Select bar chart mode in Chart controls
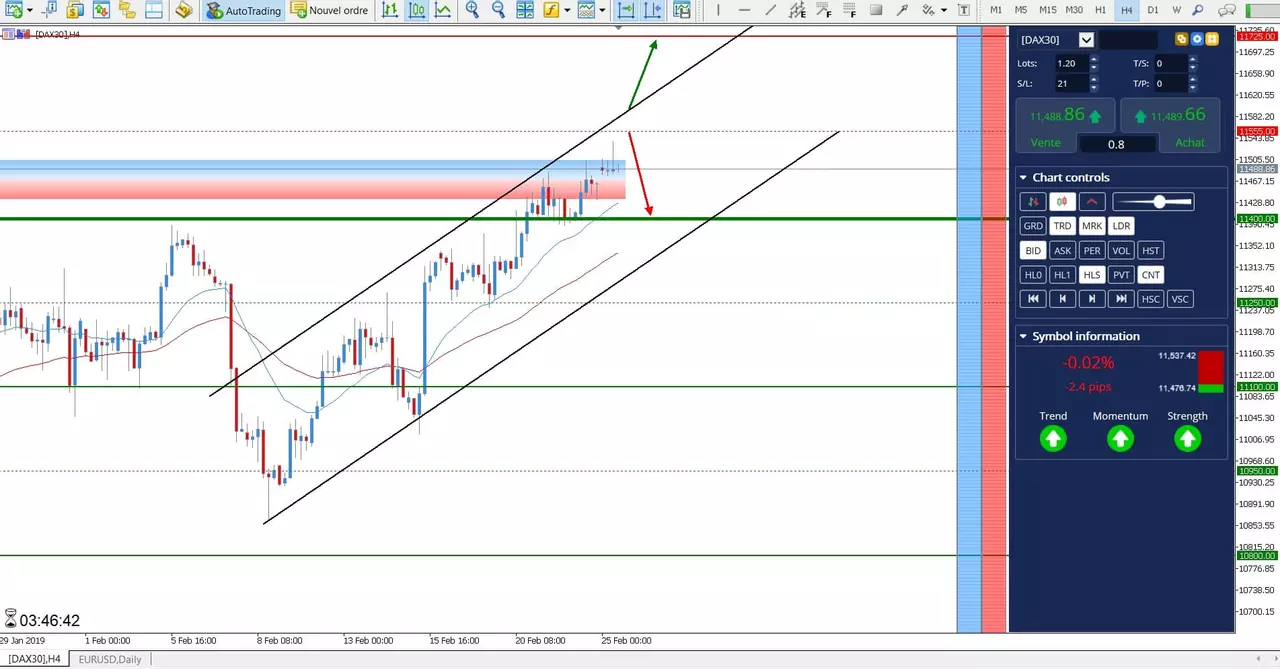This screenshot has width=1280, height=669. 1033,202
